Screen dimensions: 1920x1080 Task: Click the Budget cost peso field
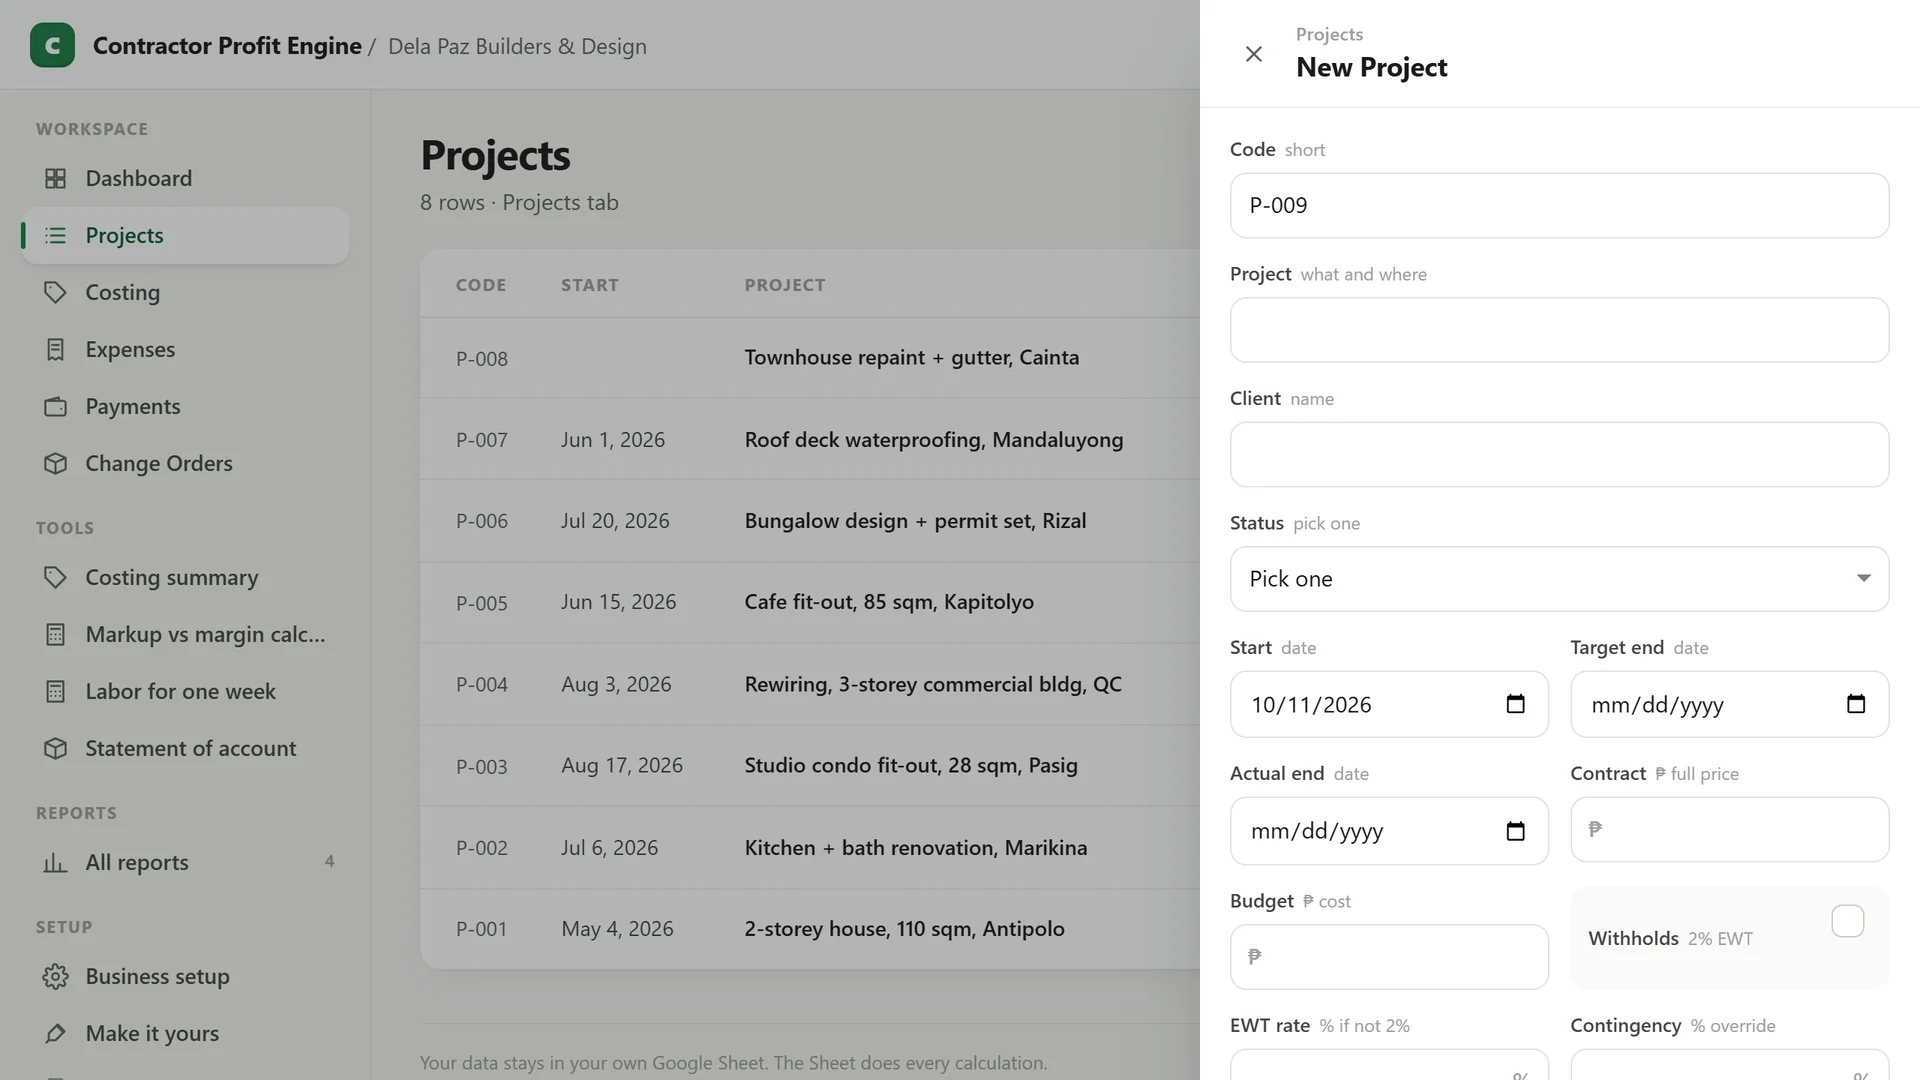(1389, 957)
